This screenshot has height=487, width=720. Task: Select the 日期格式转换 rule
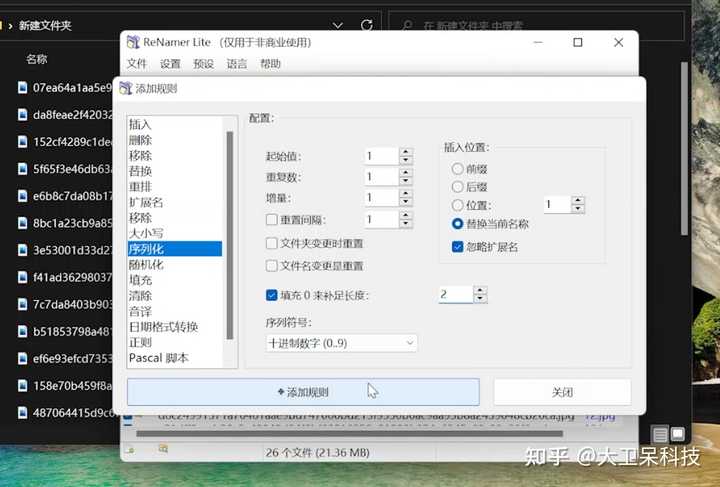(175, 327)
